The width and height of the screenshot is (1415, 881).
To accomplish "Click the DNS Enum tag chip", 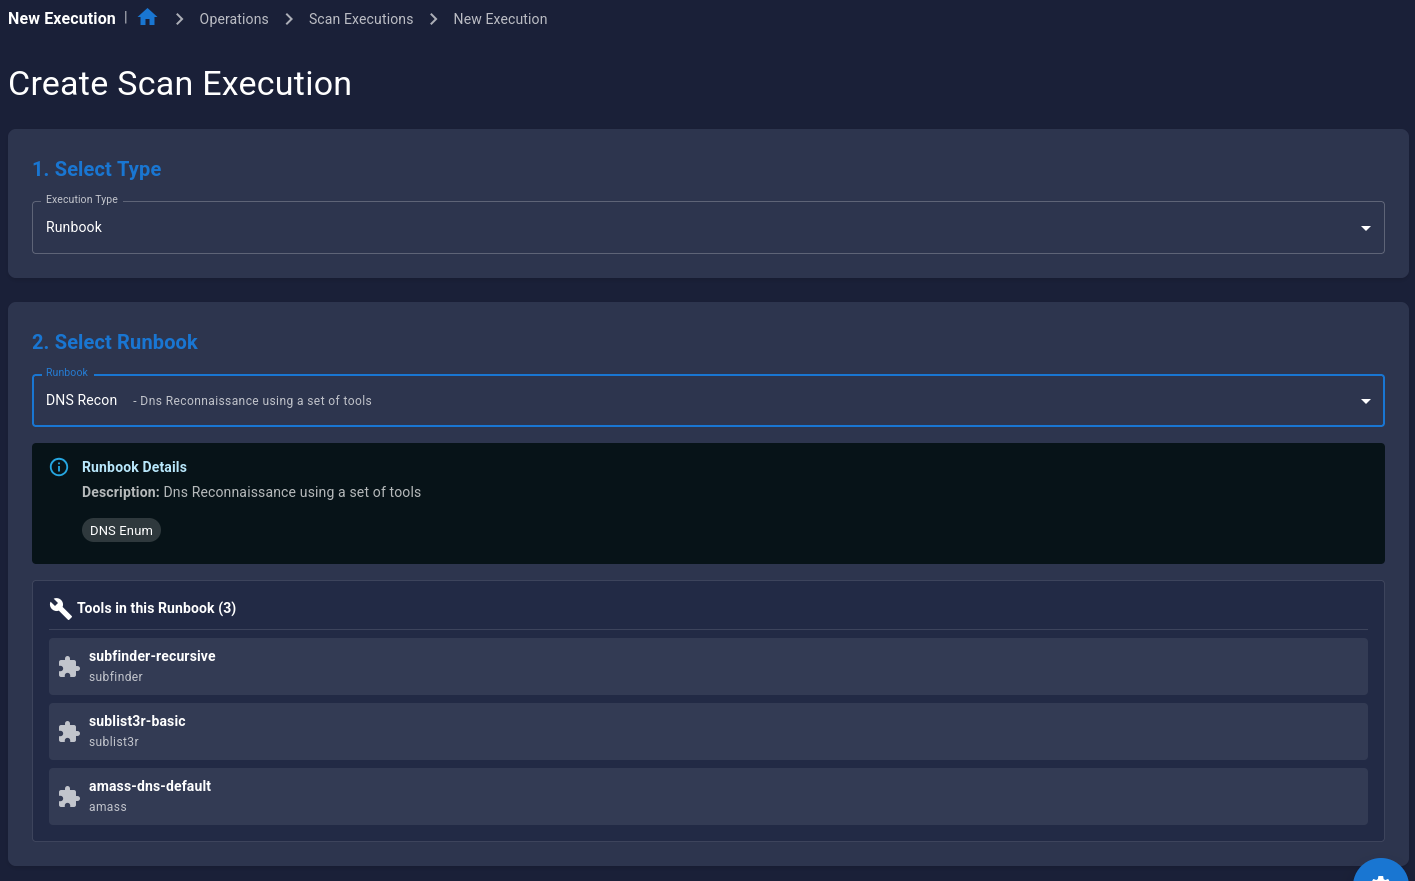I will [121, 531].
